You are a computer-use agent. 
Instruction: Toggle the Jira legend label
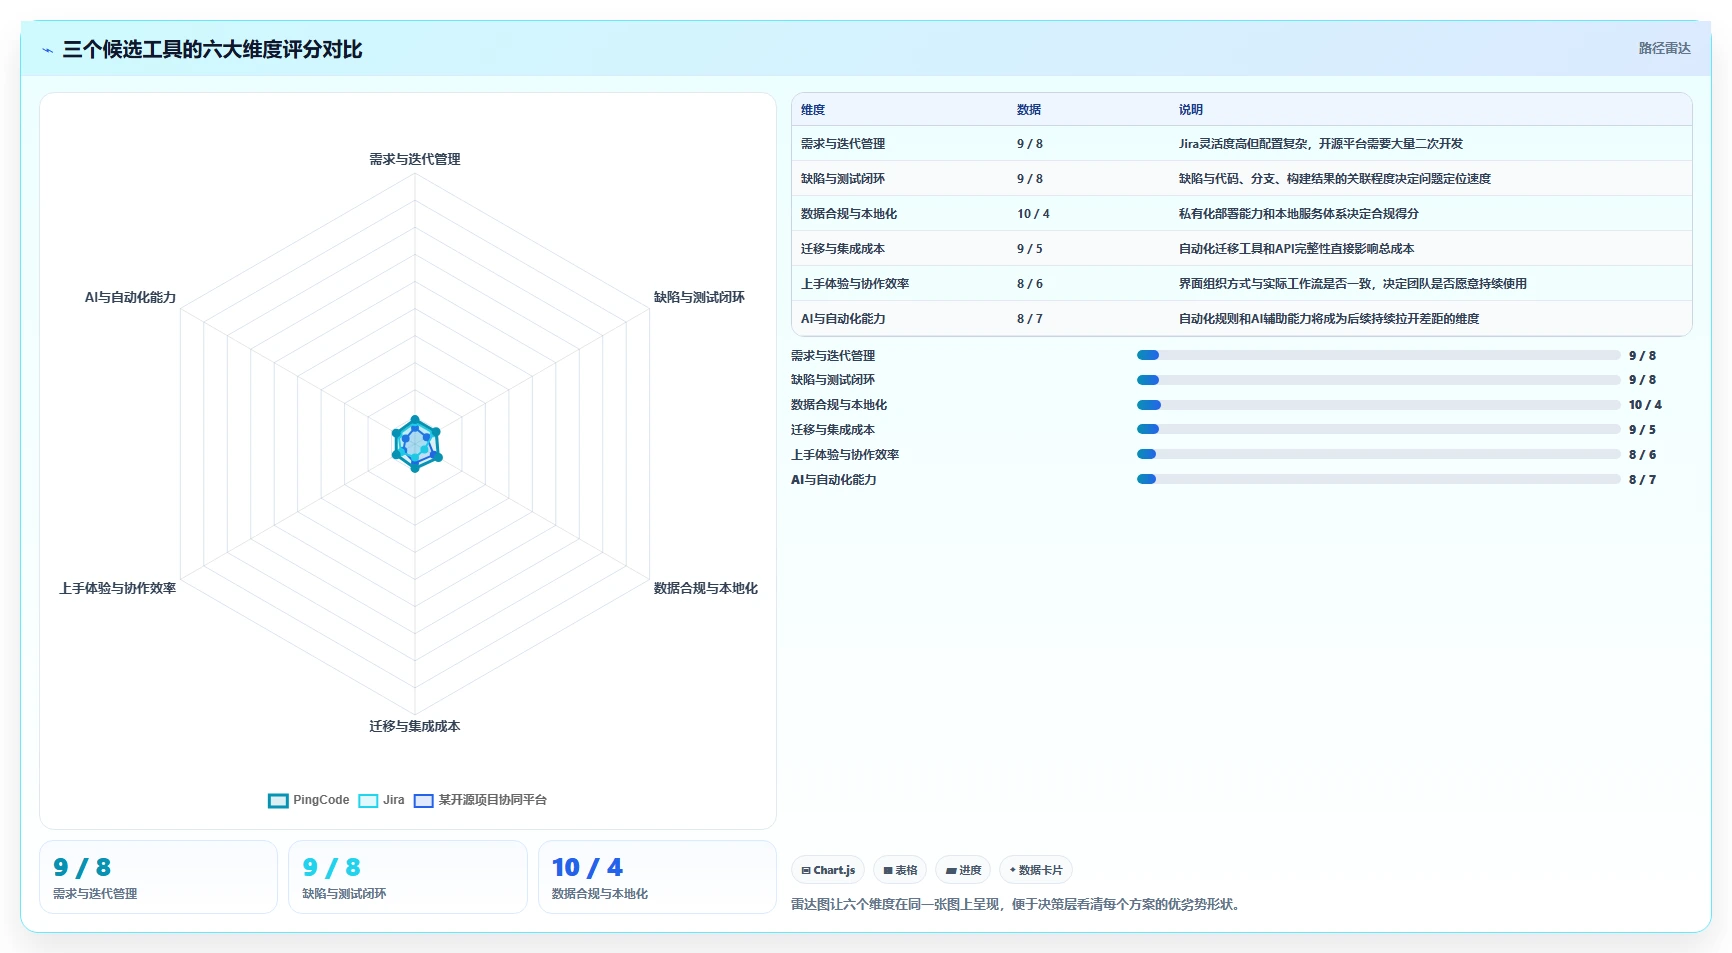coord(394,800)
